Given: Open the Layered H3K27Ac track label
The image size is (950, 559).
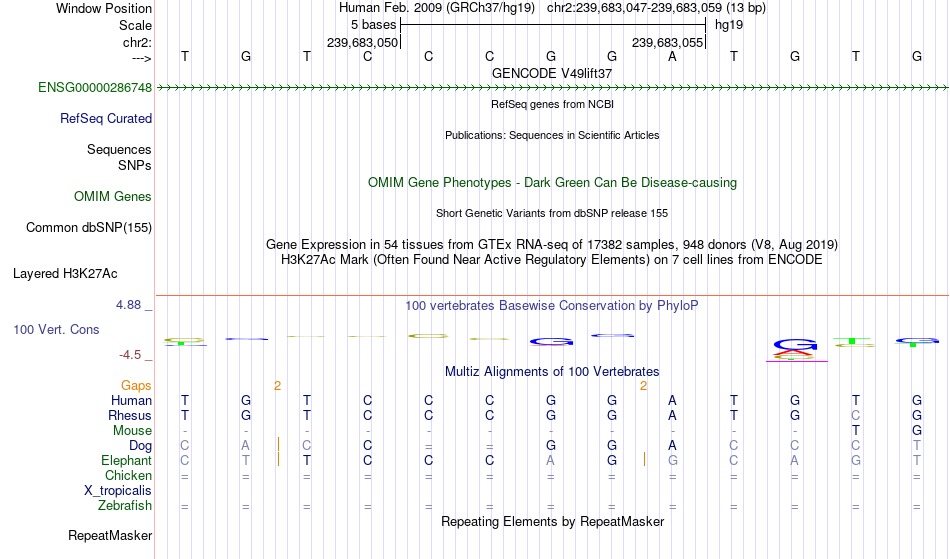Looking at the screenshot, I should pyautogui.click(x=65, y=274).
